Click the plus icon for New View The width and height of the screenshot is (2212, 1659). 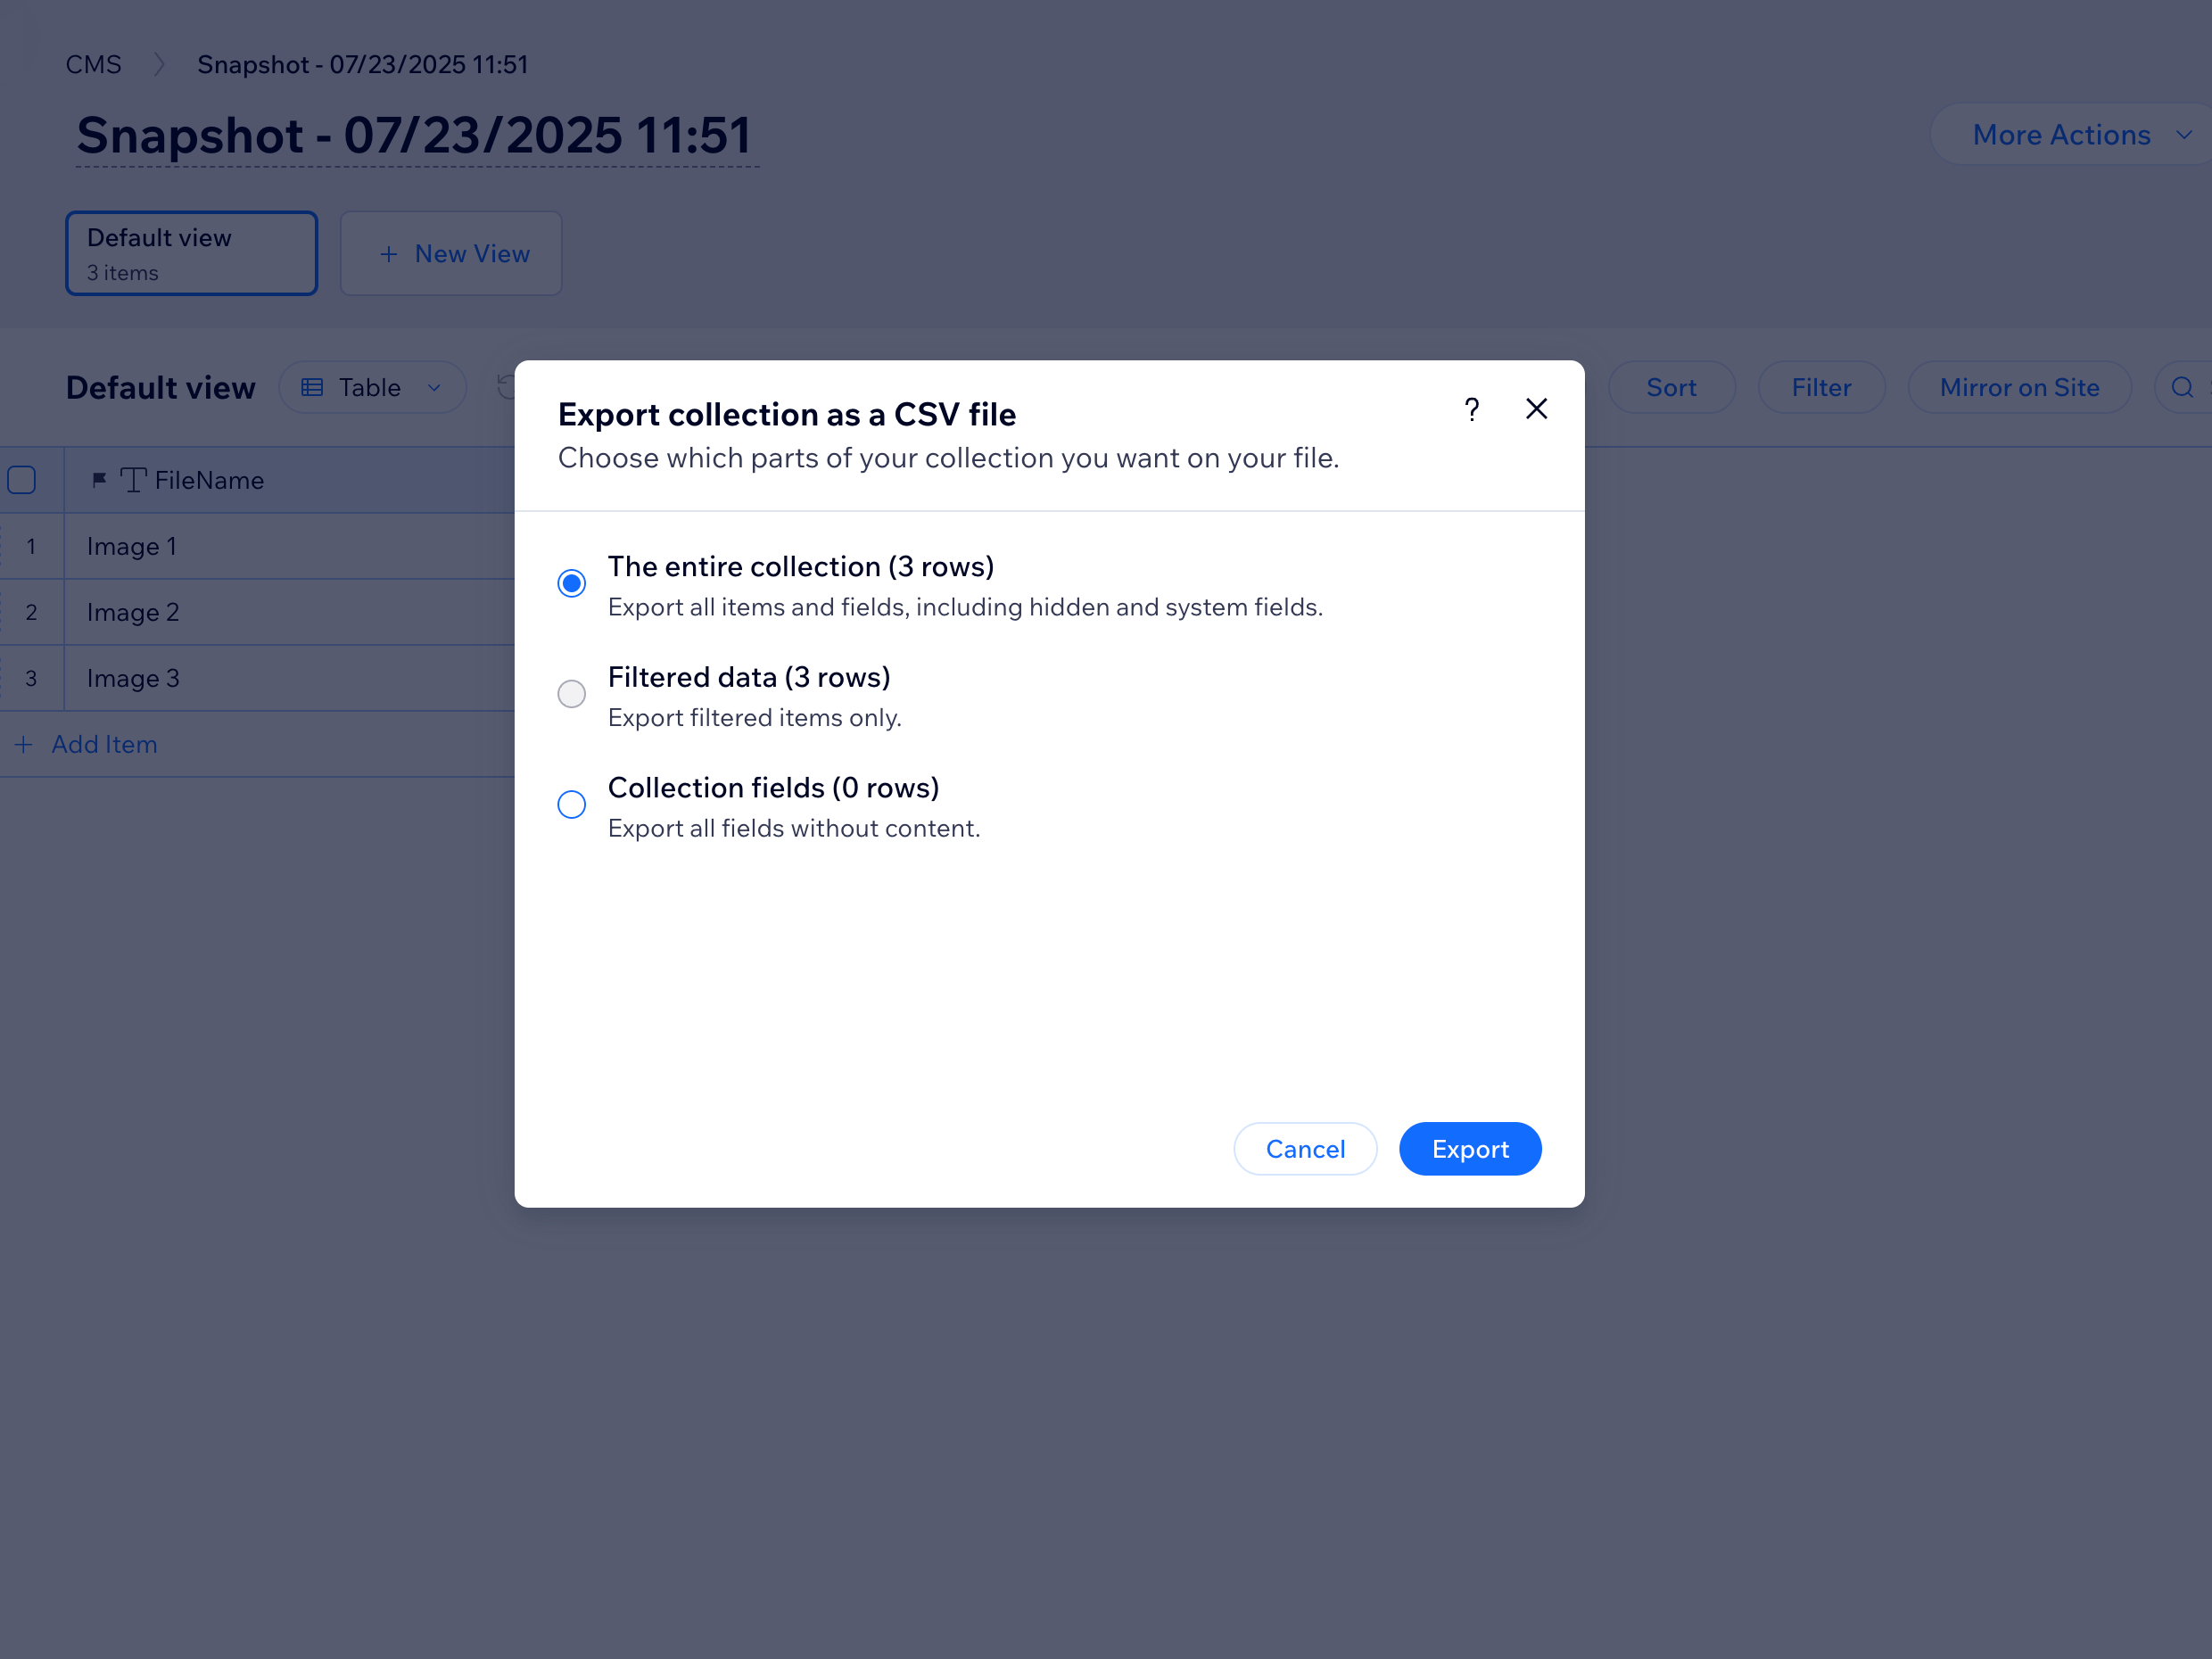[389, 255]
